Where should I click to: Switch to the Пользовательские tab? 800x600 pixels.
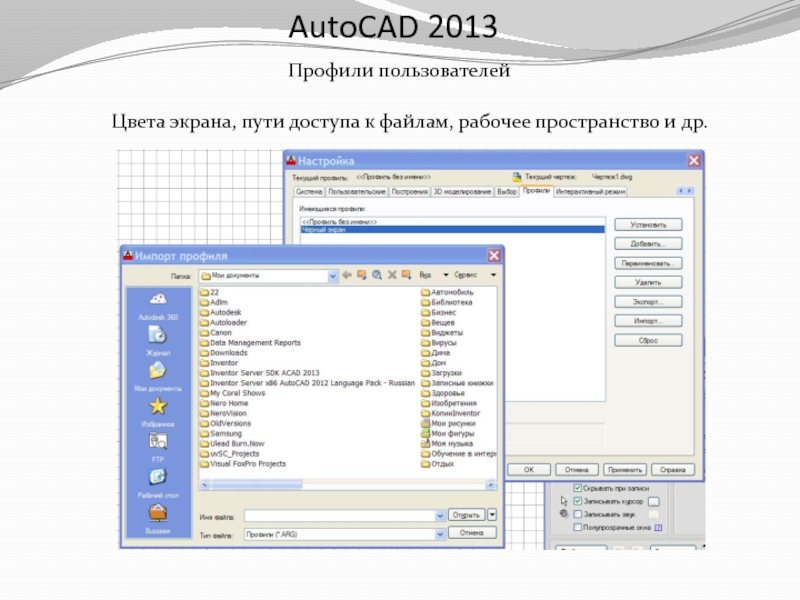pos(357,192)
